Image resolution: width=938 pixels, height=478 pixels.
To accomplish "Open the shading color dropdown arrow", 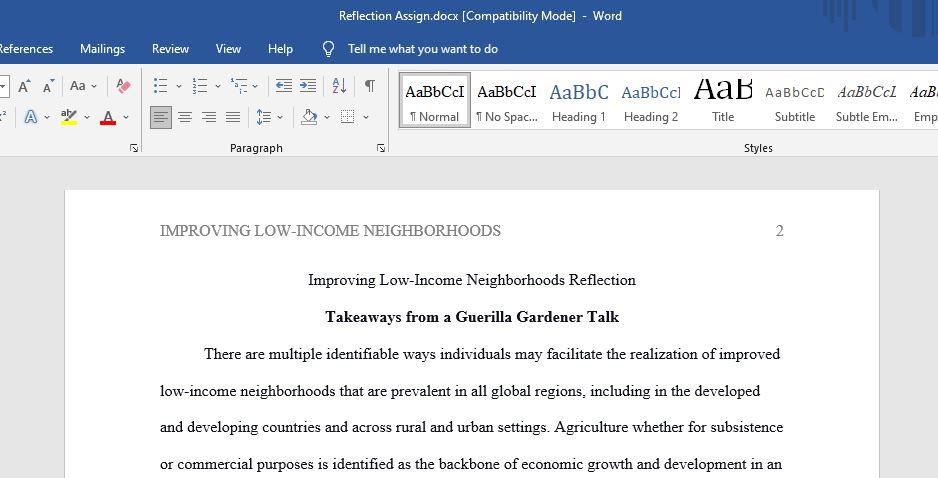I will pos(327,117).
